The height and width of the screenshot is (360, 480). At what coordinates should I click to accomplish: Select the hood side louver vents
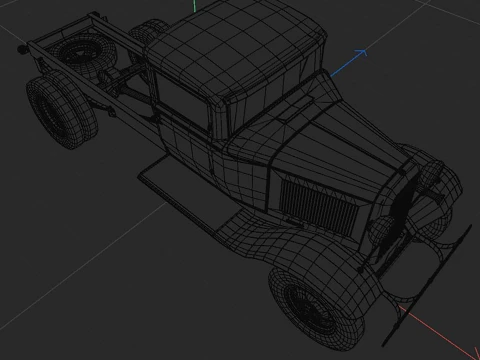[318, 207]
